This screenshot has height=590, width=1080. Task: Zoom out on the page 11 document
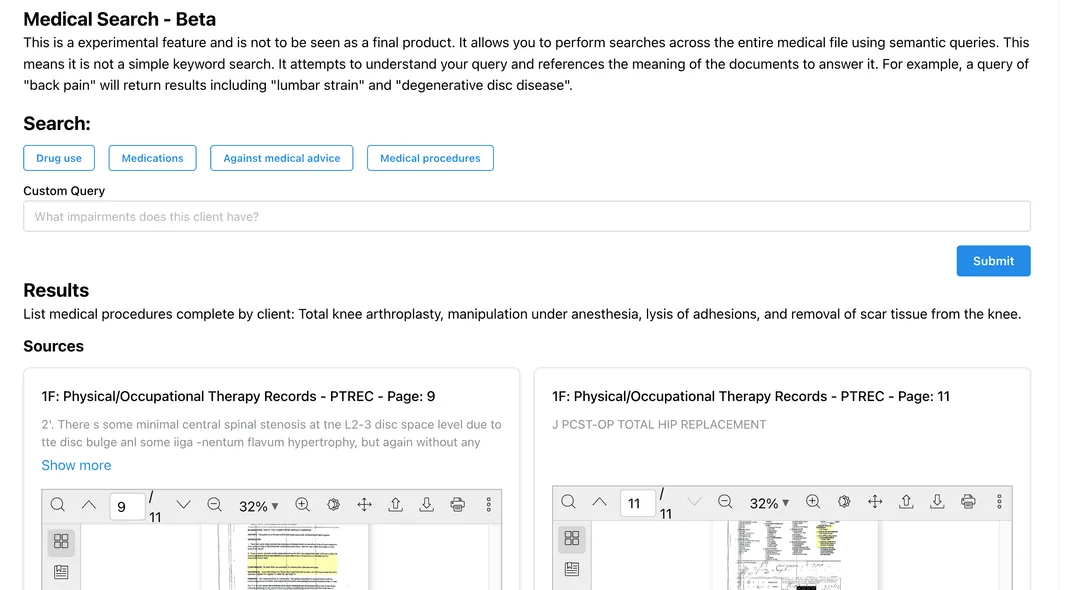(725, 502)
